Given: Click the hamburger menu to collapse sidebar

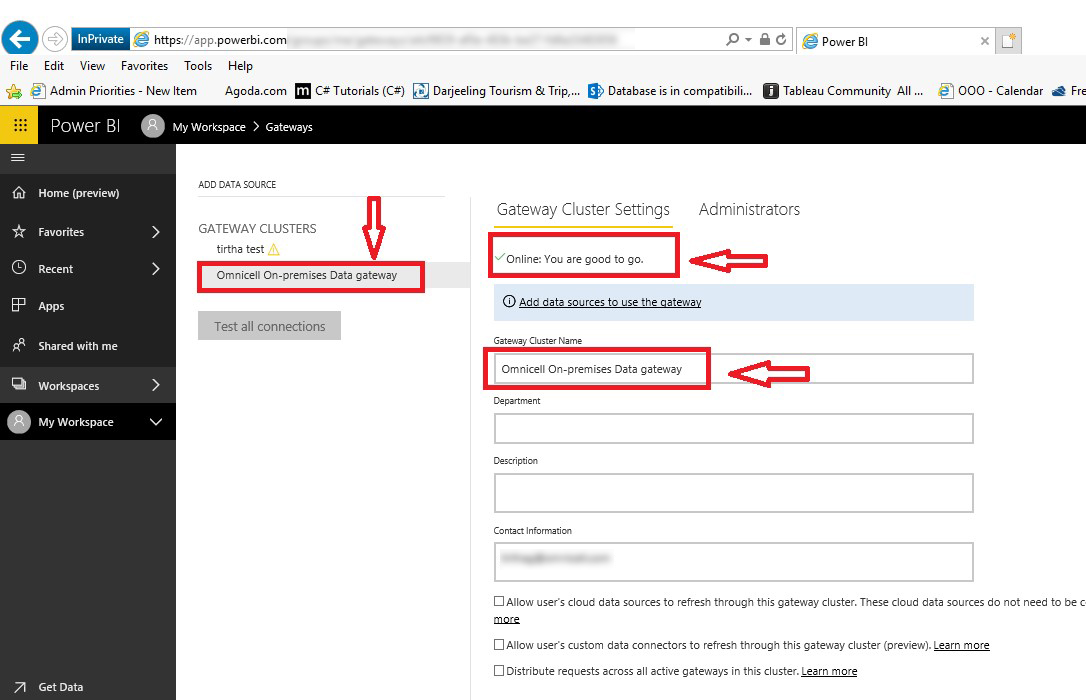Looking at the screenshot, I should (17, 157).
